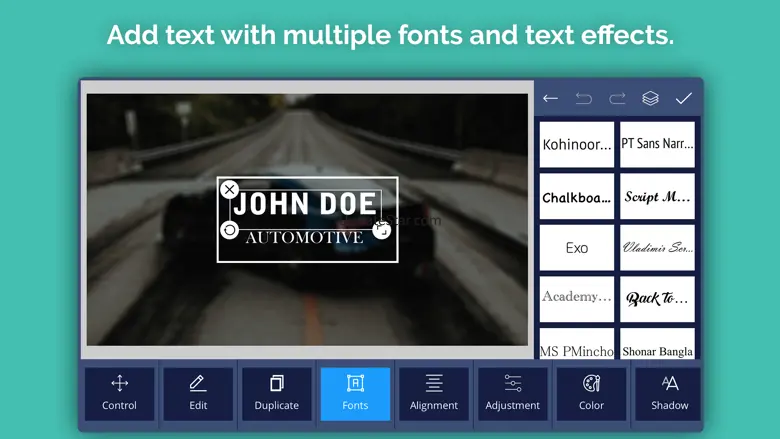This screenshot has height=439, width=780.
Task: Confirm changes with the checkmark
Action: point(683,98)
